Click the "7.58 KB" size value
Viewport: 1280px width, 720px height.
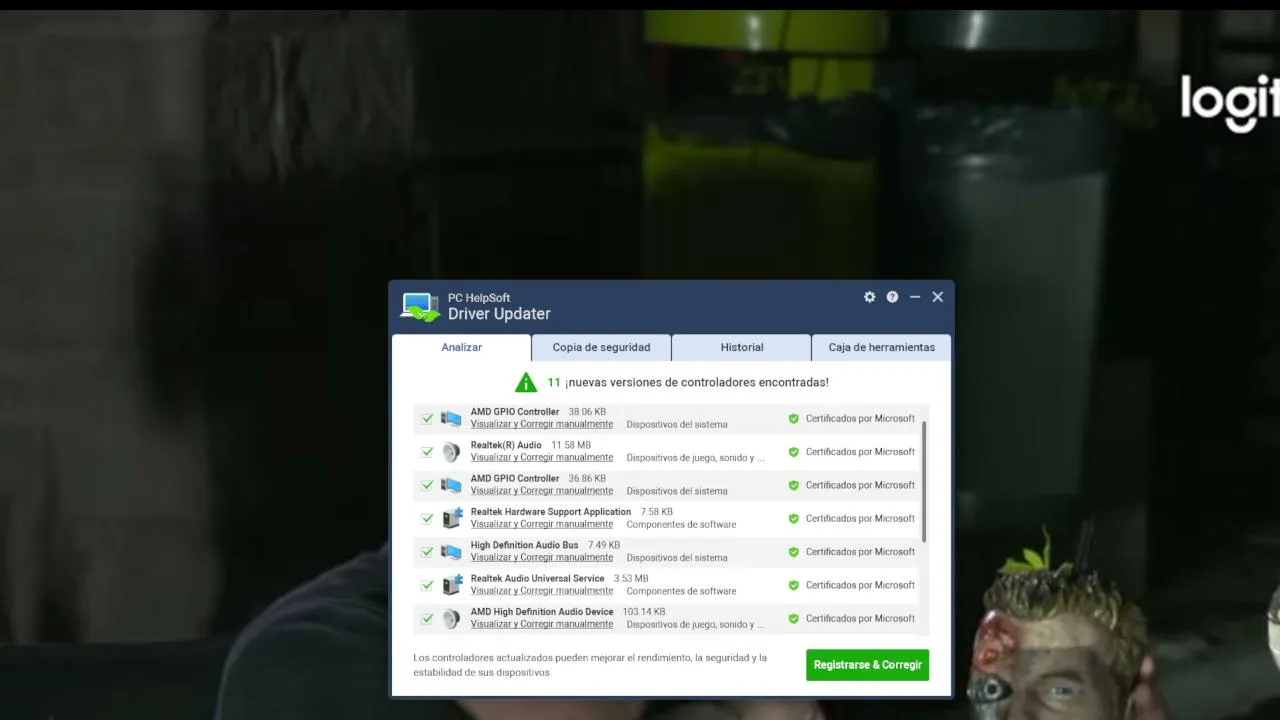(657, 512)
